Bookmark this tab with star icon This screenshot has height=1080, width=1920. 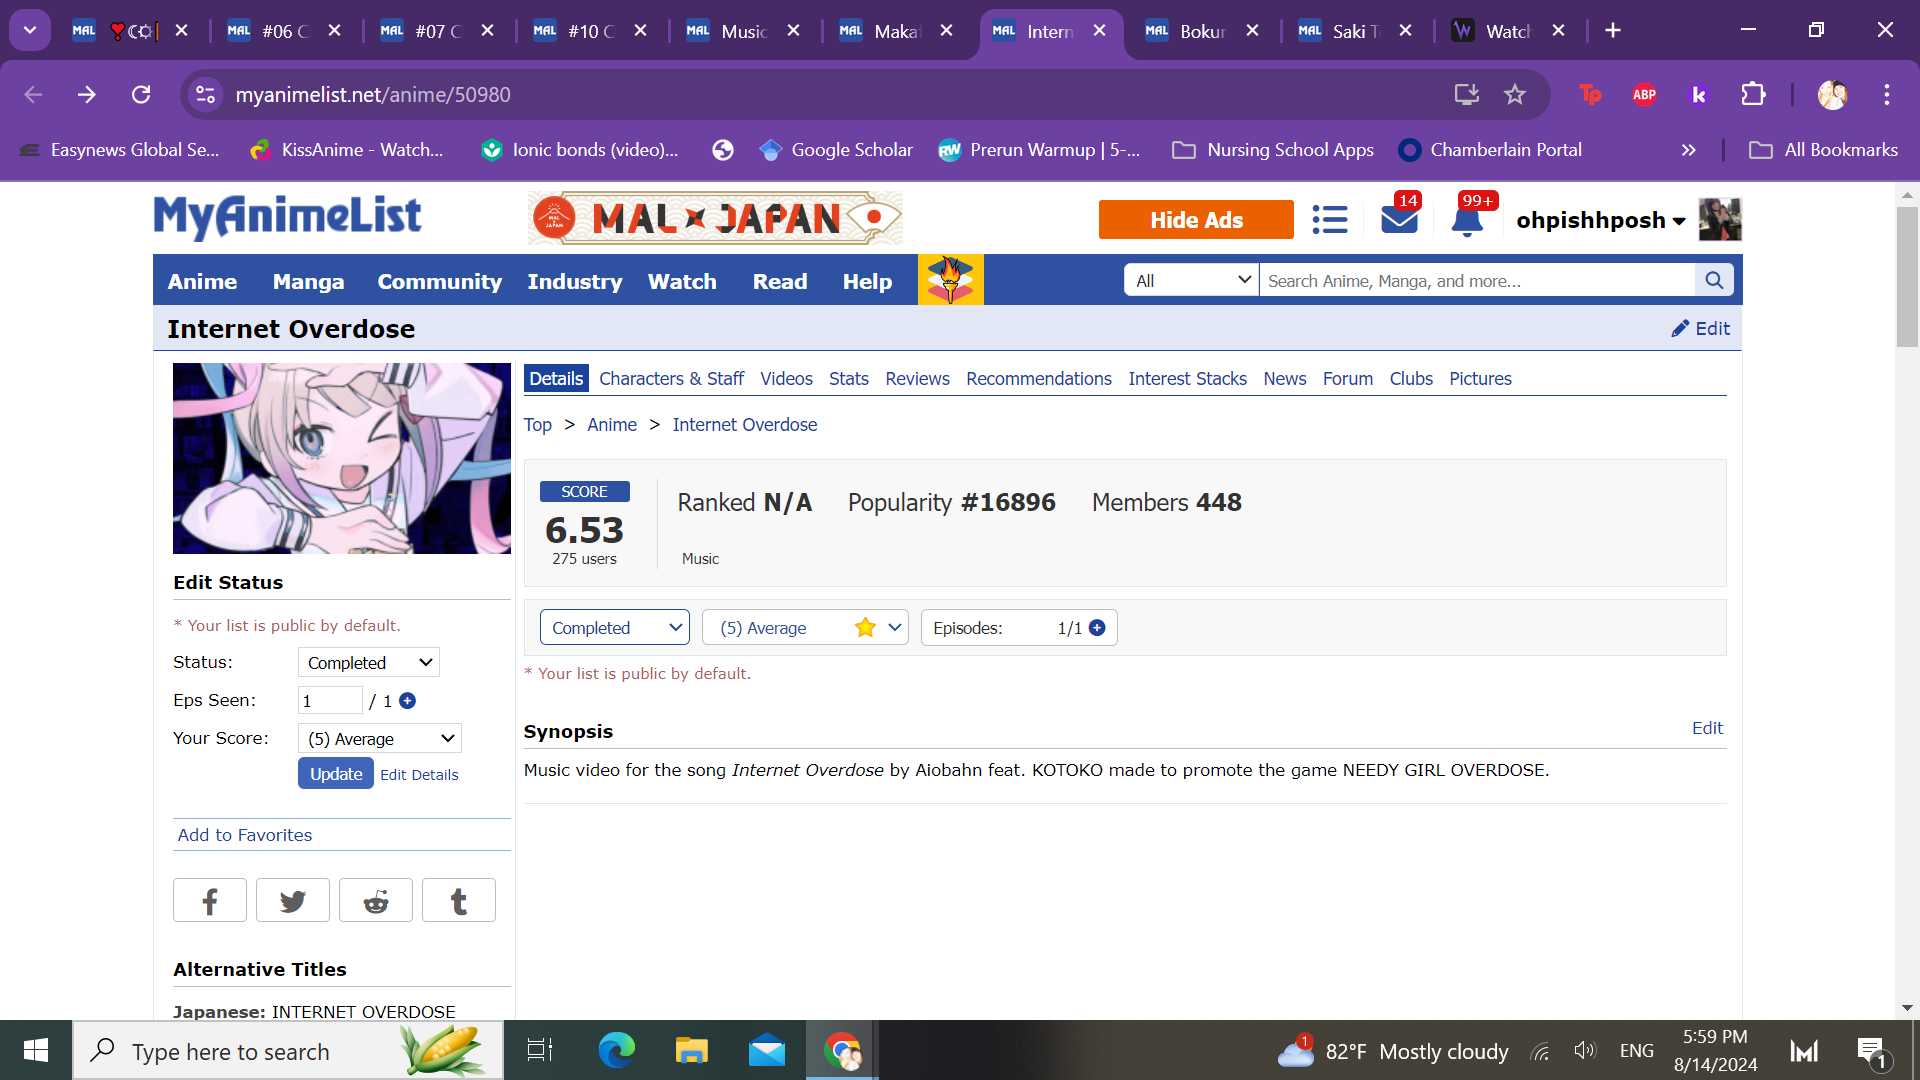[x=1515, y=94]
